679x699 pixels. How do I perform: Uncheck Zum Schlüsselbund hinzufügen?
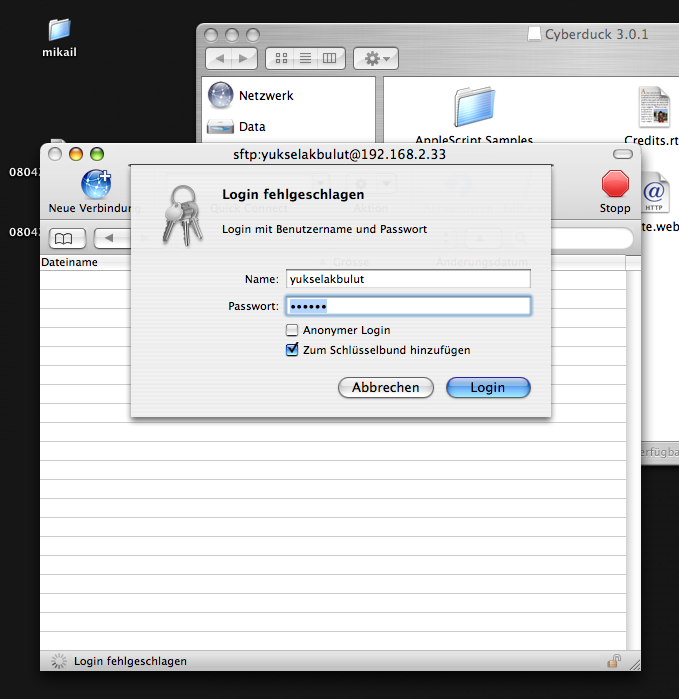[292, 350]
